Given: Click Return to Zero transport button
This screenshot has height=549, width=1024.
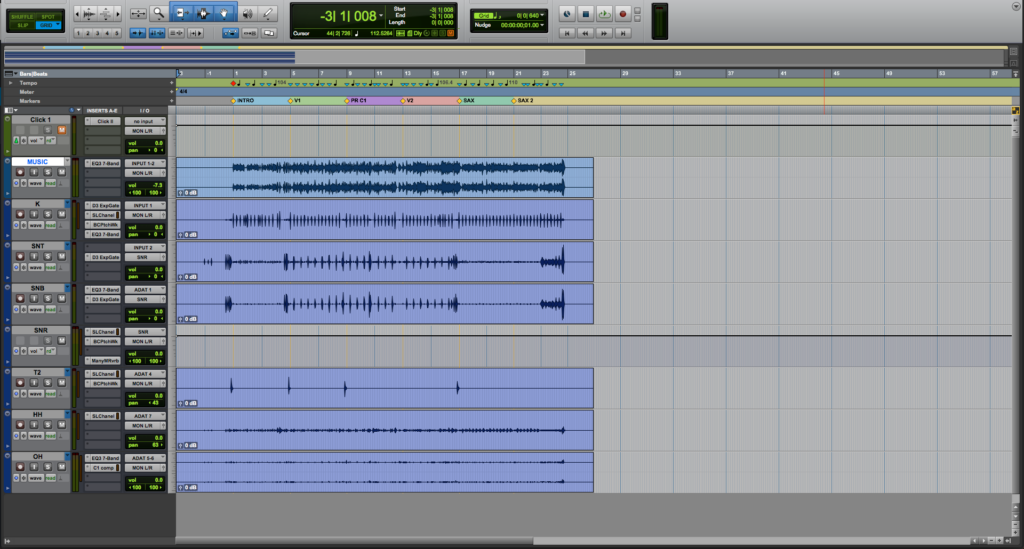Looking at the screenshot, I should click(567, 33).
